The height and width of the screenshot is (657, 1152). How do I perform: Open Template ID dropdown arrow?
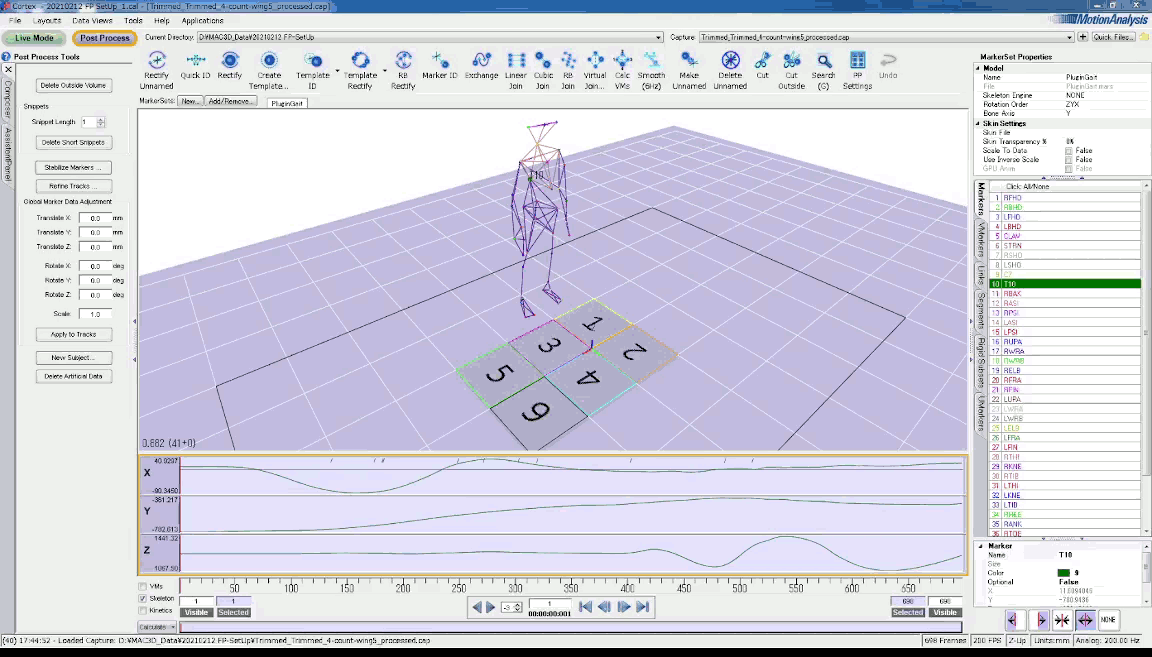(x=337, y=71)
